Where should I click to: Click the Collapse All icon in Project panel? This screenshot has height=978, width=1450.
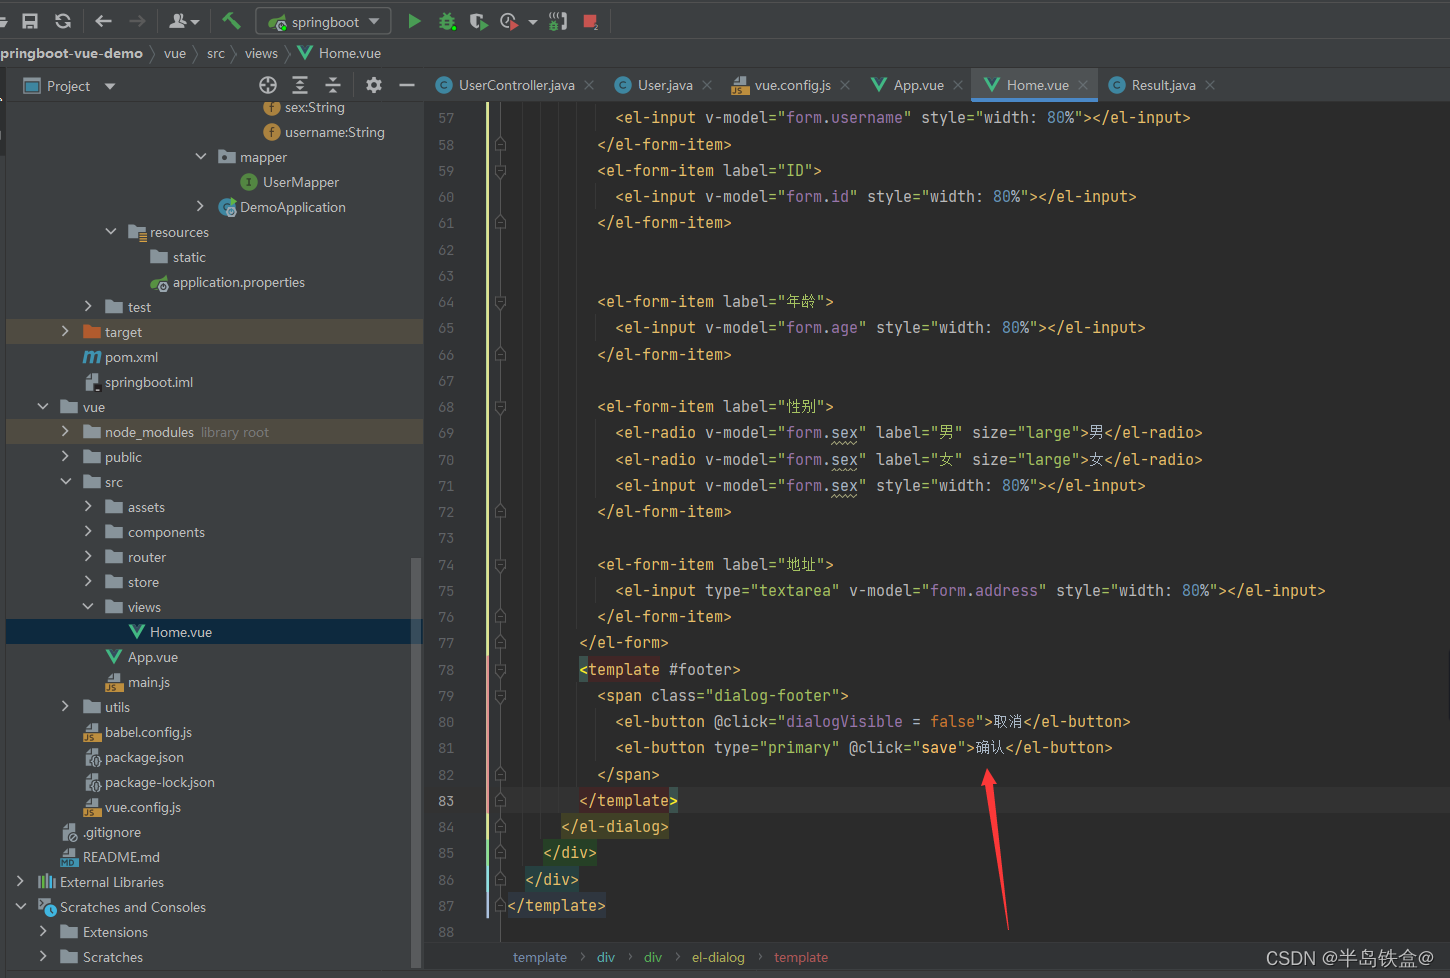tap(333, 85)
